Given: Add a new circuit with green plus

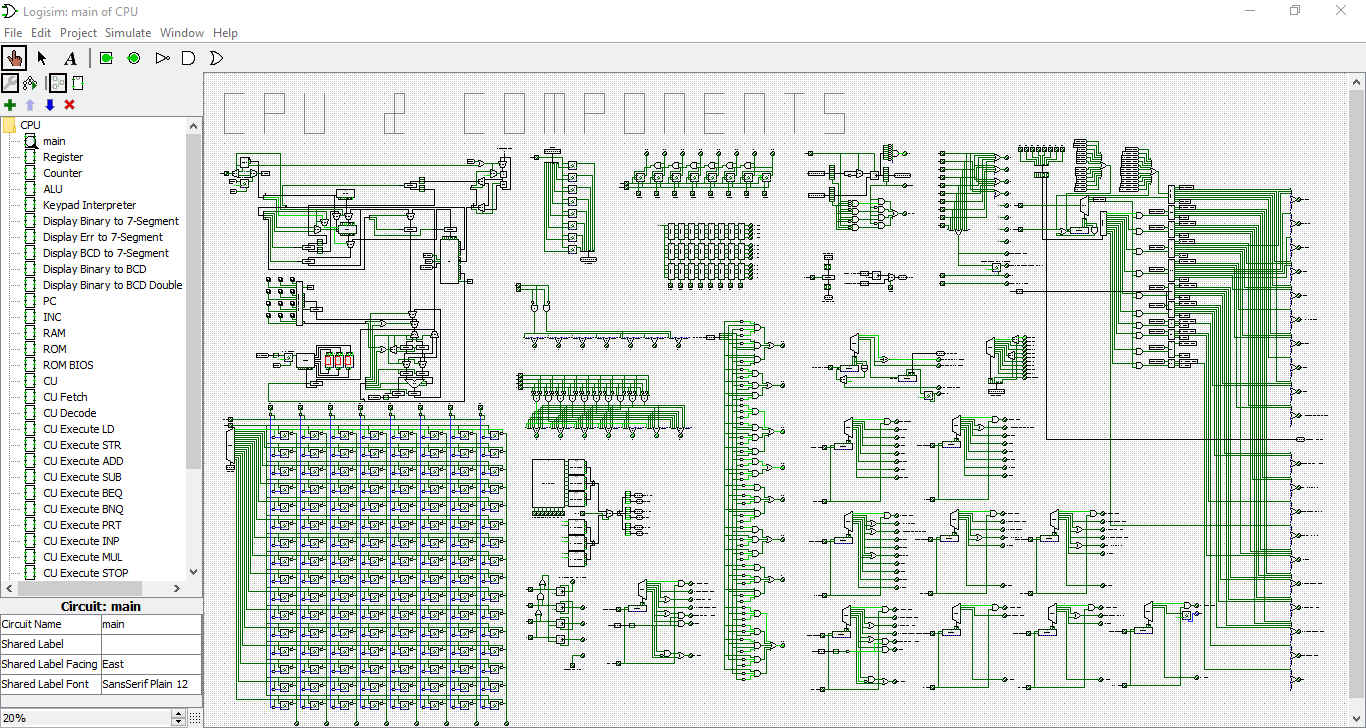Looking at the screenshot, I should coord(10,105).
